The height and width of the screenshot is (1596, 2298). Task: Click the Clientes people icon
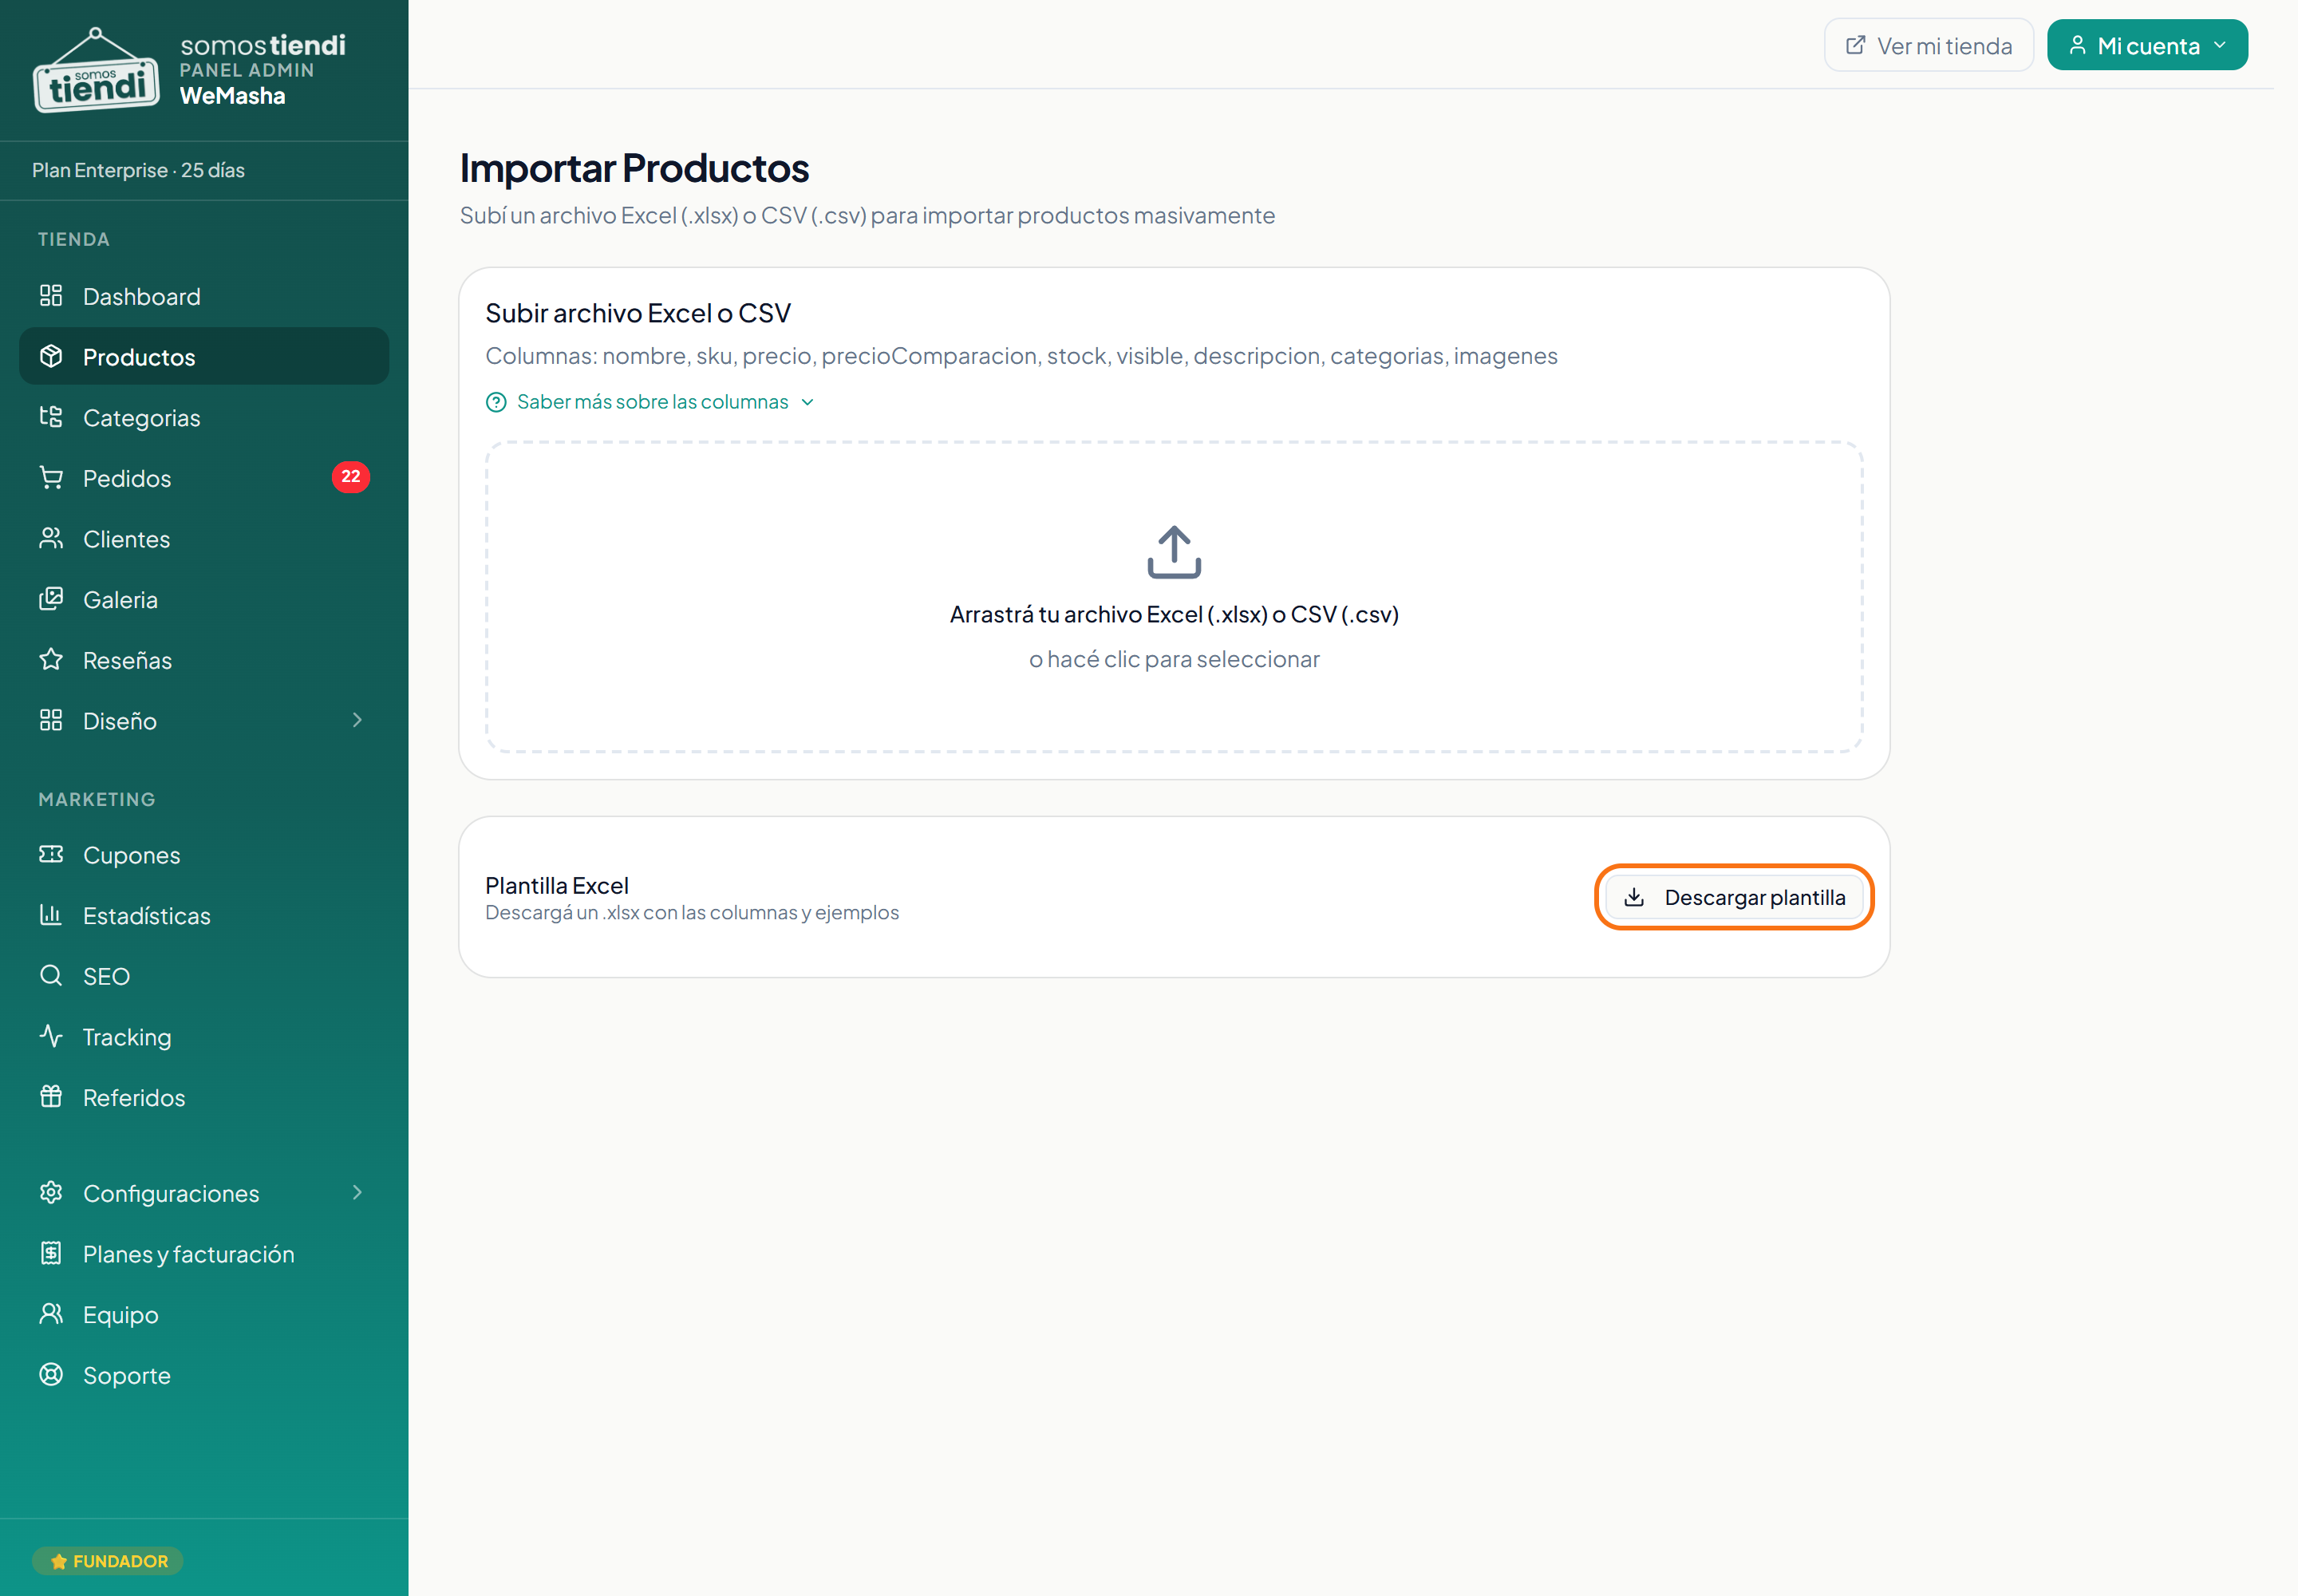tap(51, 538)
